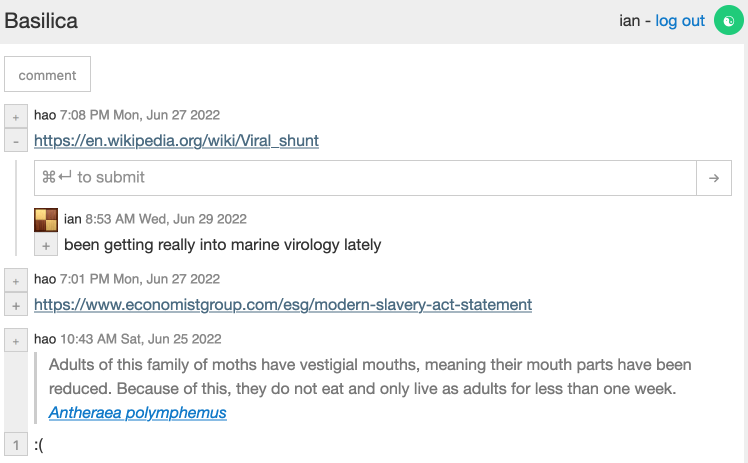Click the 8:53 AM Wed timestamp on ian's comment
Viewport: 748px width, 463px height.
[166, 219]
